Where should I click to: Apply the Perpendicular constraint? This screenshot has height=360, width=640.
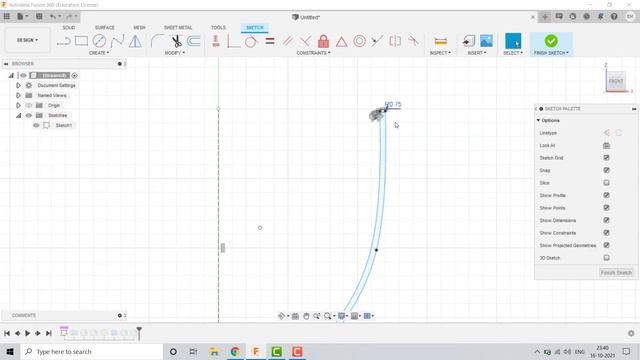click(305, 41)
